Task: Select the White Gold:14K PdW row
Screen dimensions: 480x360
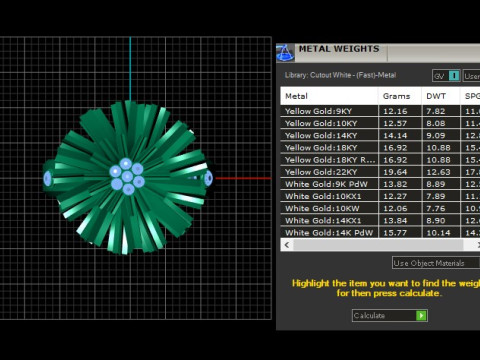Action: [x=380, y=233]
